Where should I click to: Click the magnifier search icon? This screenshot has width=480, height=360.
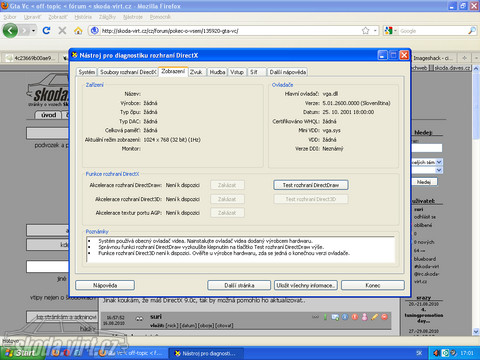[472, 31]
